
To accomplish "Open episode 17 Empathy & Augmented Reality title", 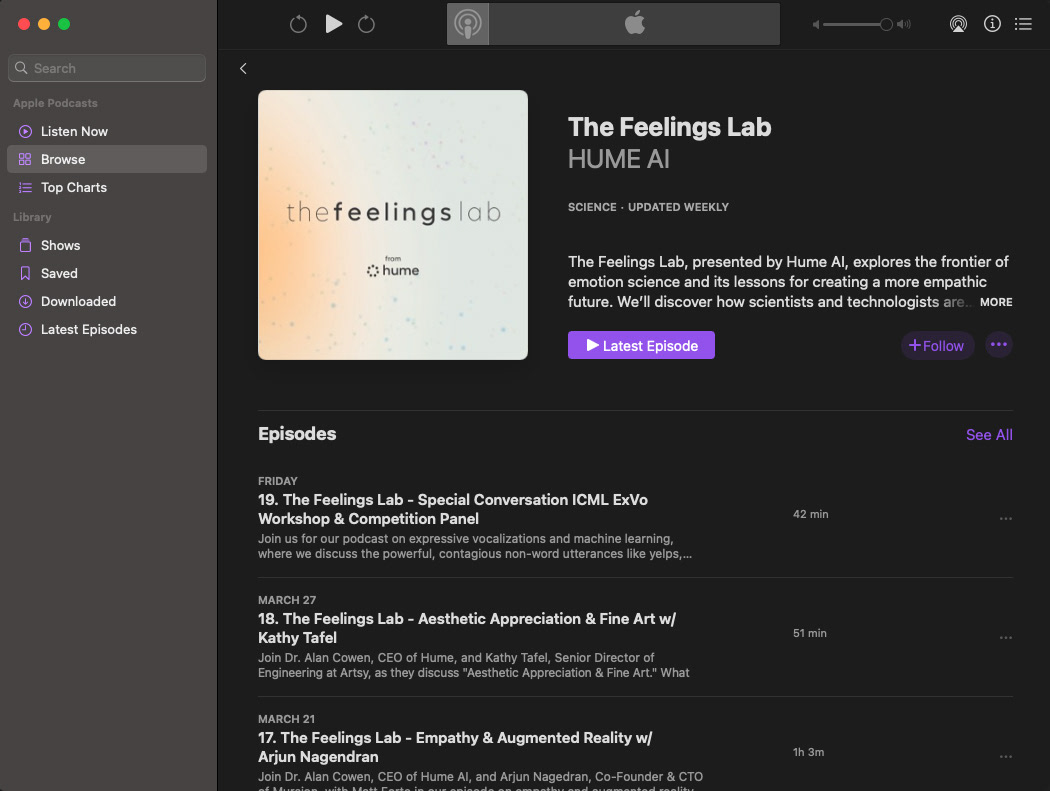I will 455,747.
